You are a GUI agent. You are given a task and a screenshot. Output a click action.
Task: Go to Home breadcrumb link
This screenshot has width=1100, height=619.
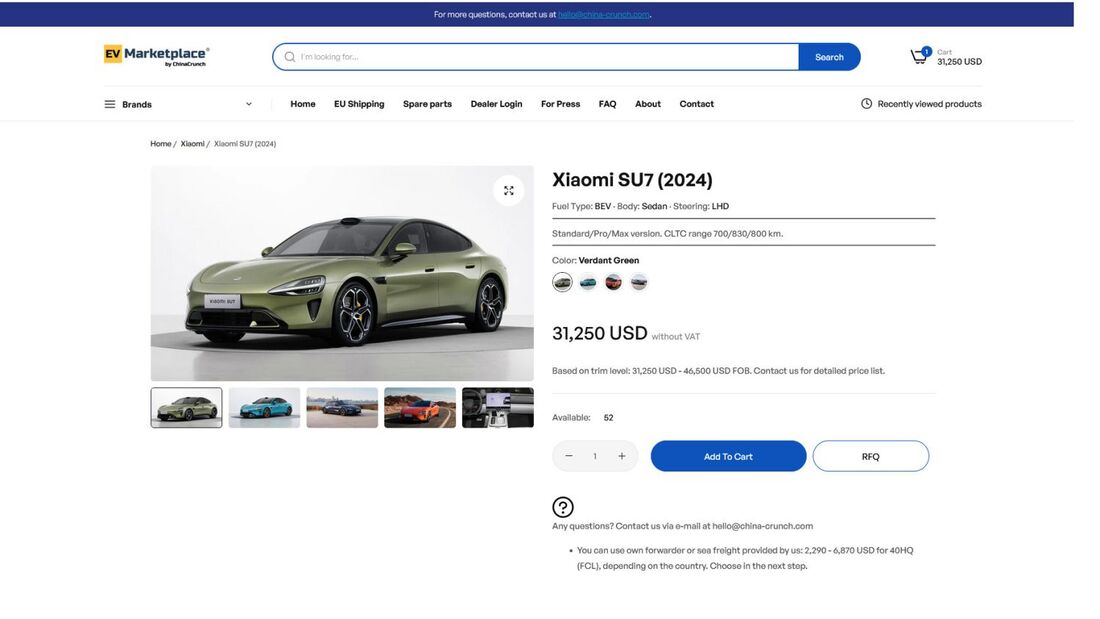tap(161, 144)
